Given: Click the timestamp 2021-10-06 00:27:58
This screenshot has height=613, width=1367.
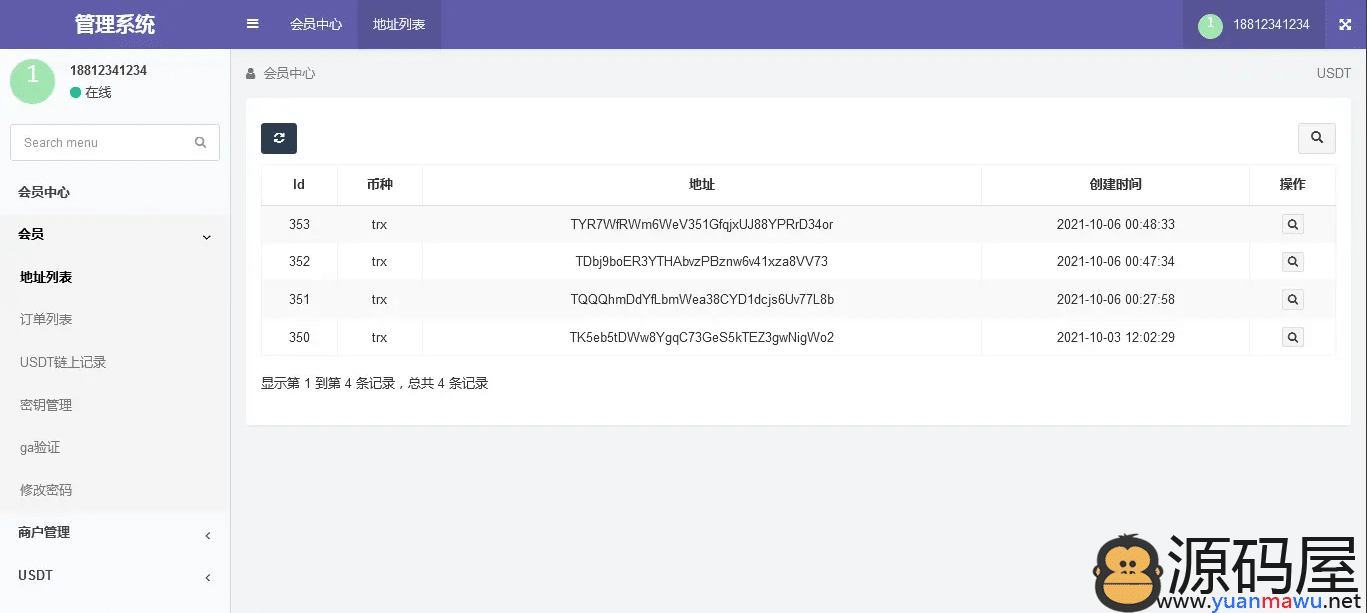Looking at the screenshot, I should 1116,299.
